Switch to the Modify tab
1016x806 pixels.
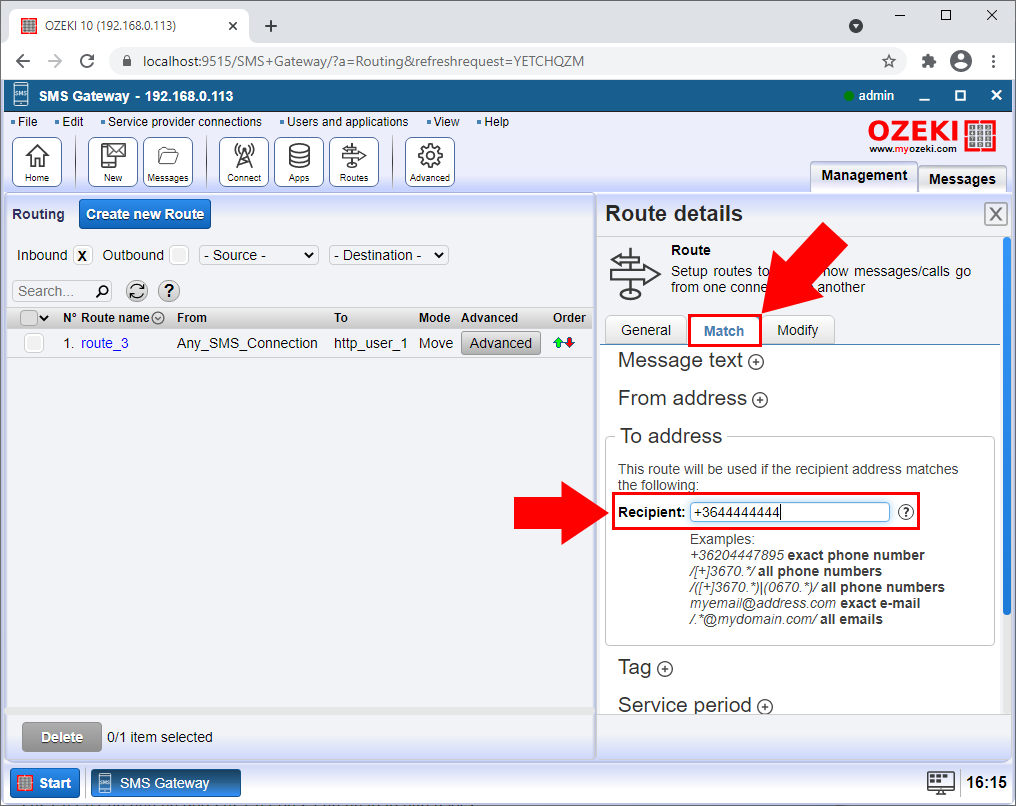(x=798, y=330)
